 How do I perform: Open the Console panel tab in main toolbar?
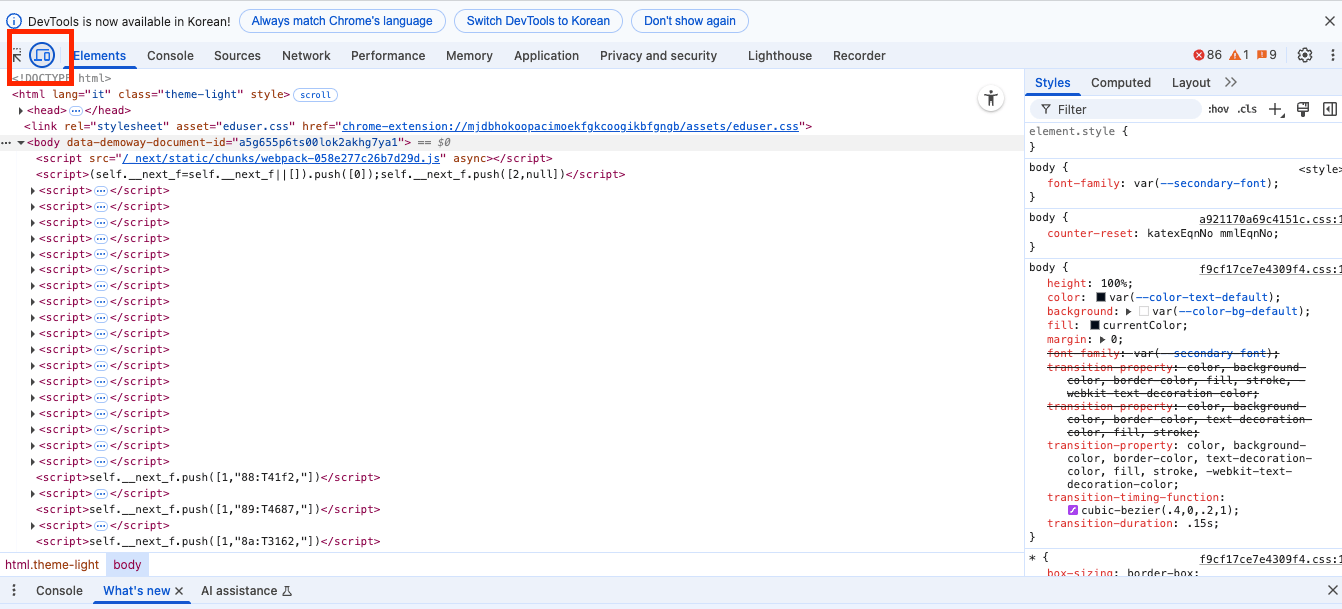pos(170,56)
